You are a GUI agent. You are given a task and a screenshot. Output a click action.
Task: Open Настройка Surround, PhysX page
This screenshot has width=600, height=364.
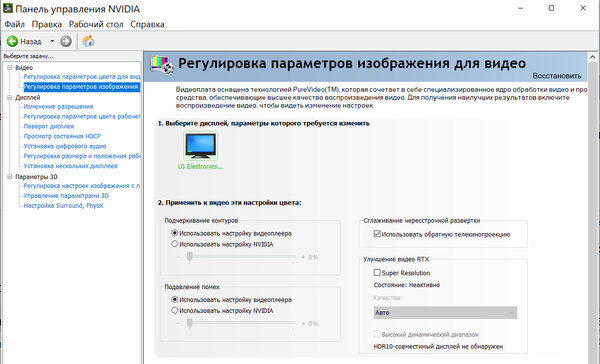pyautogui.click(x=64, y=206)
